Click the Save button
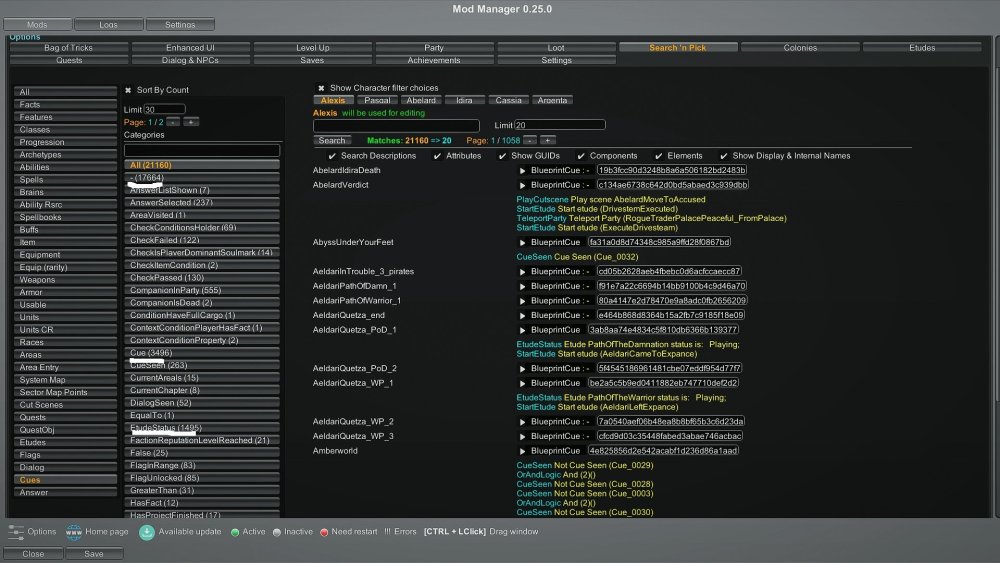 (94, 553)
